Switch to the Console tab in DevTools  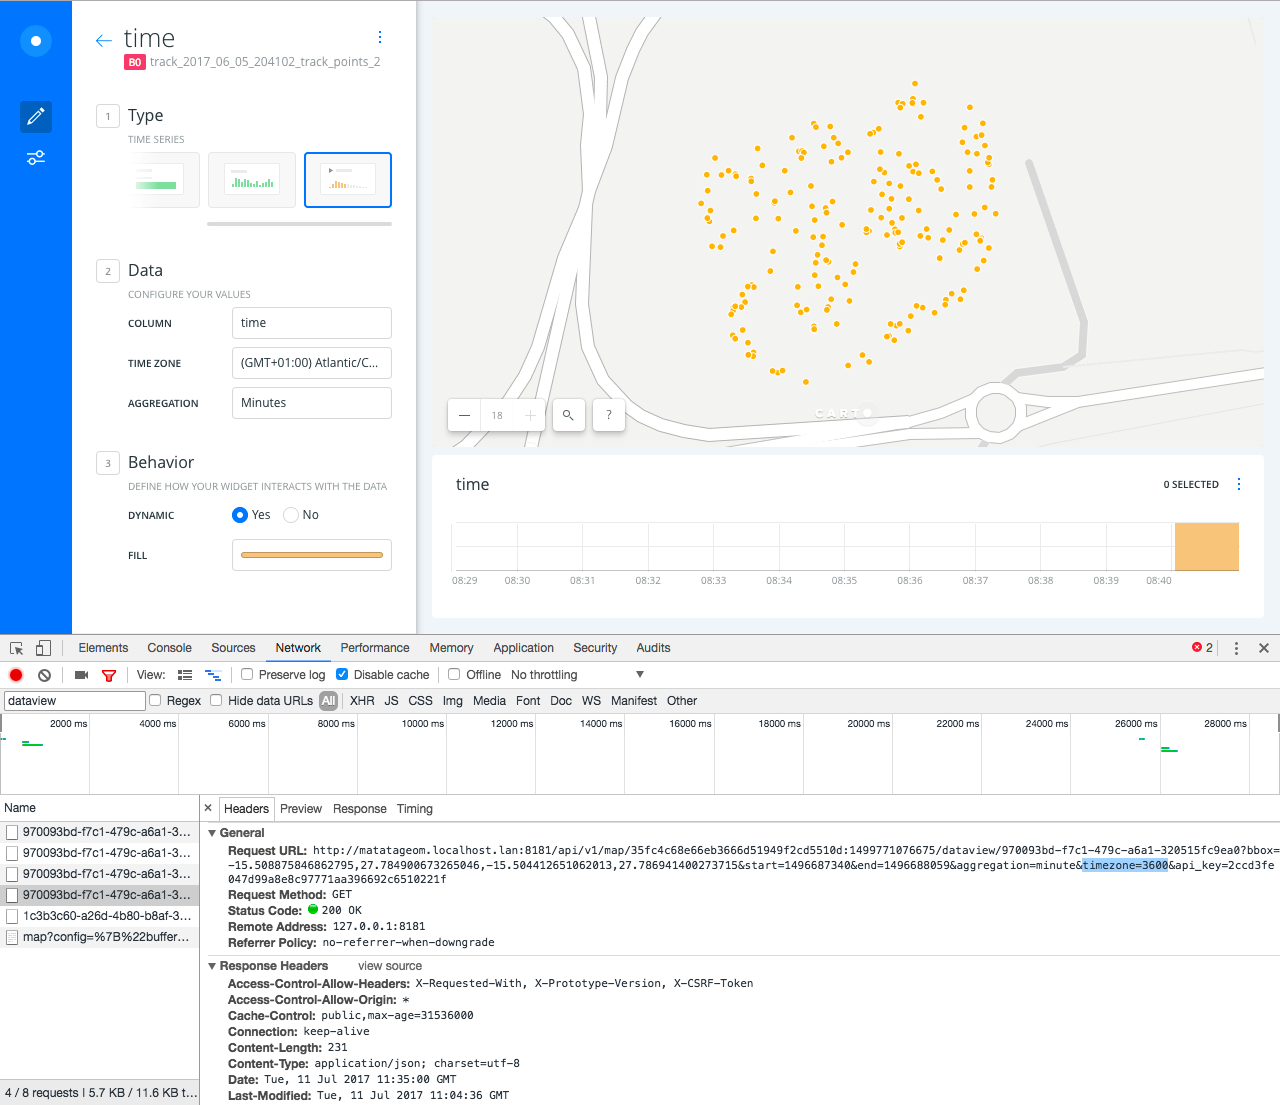(169, 648)
